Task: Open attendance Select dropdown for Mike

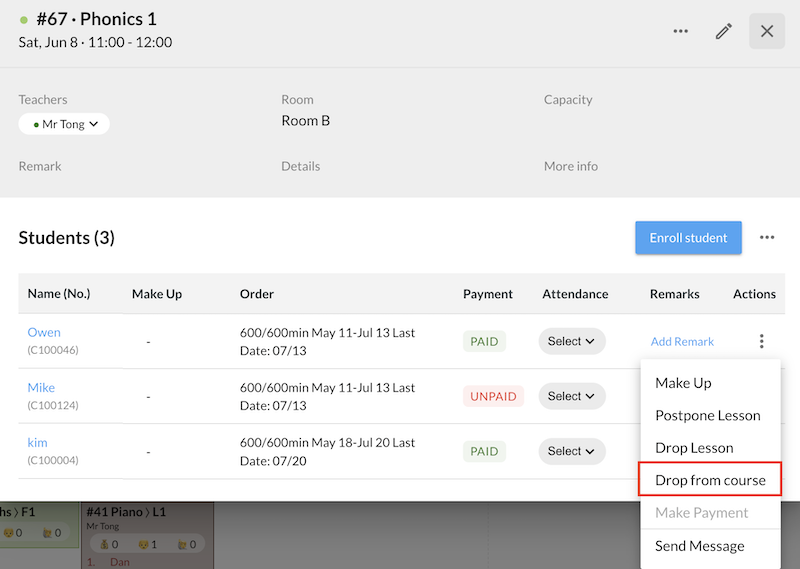Action: pos(572,396)
